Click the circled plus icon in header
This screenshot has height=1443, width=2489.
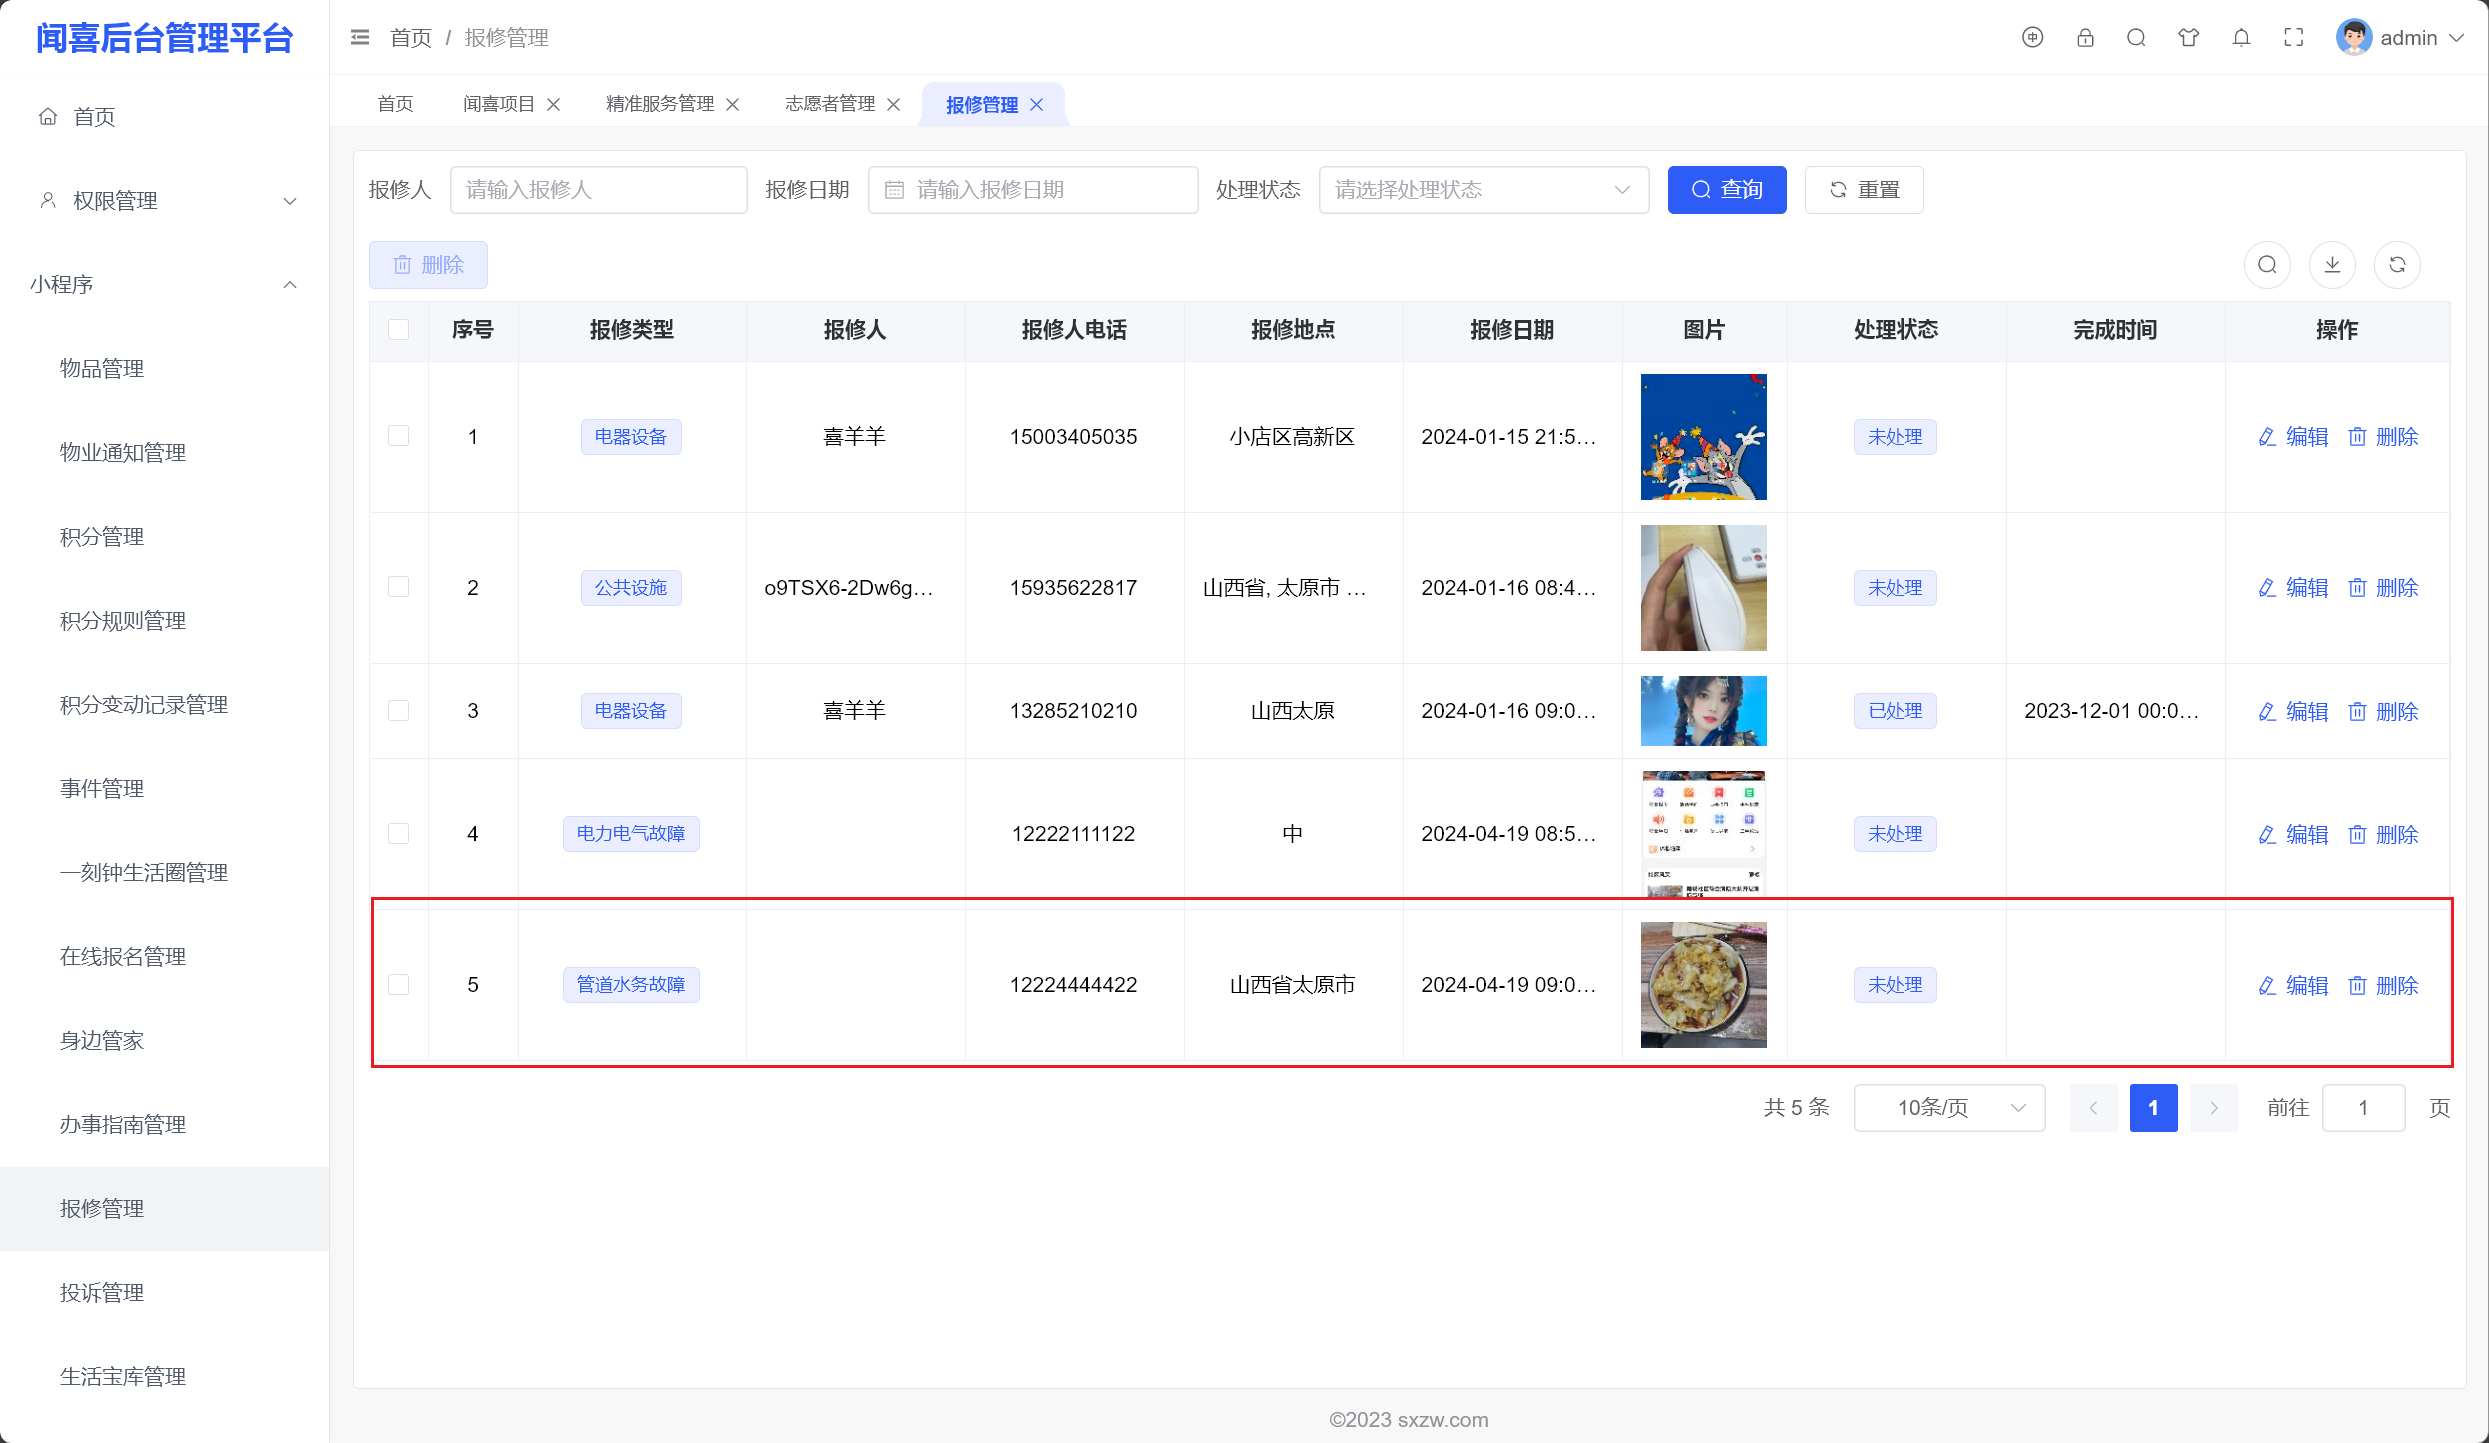tap(2032, 38)
